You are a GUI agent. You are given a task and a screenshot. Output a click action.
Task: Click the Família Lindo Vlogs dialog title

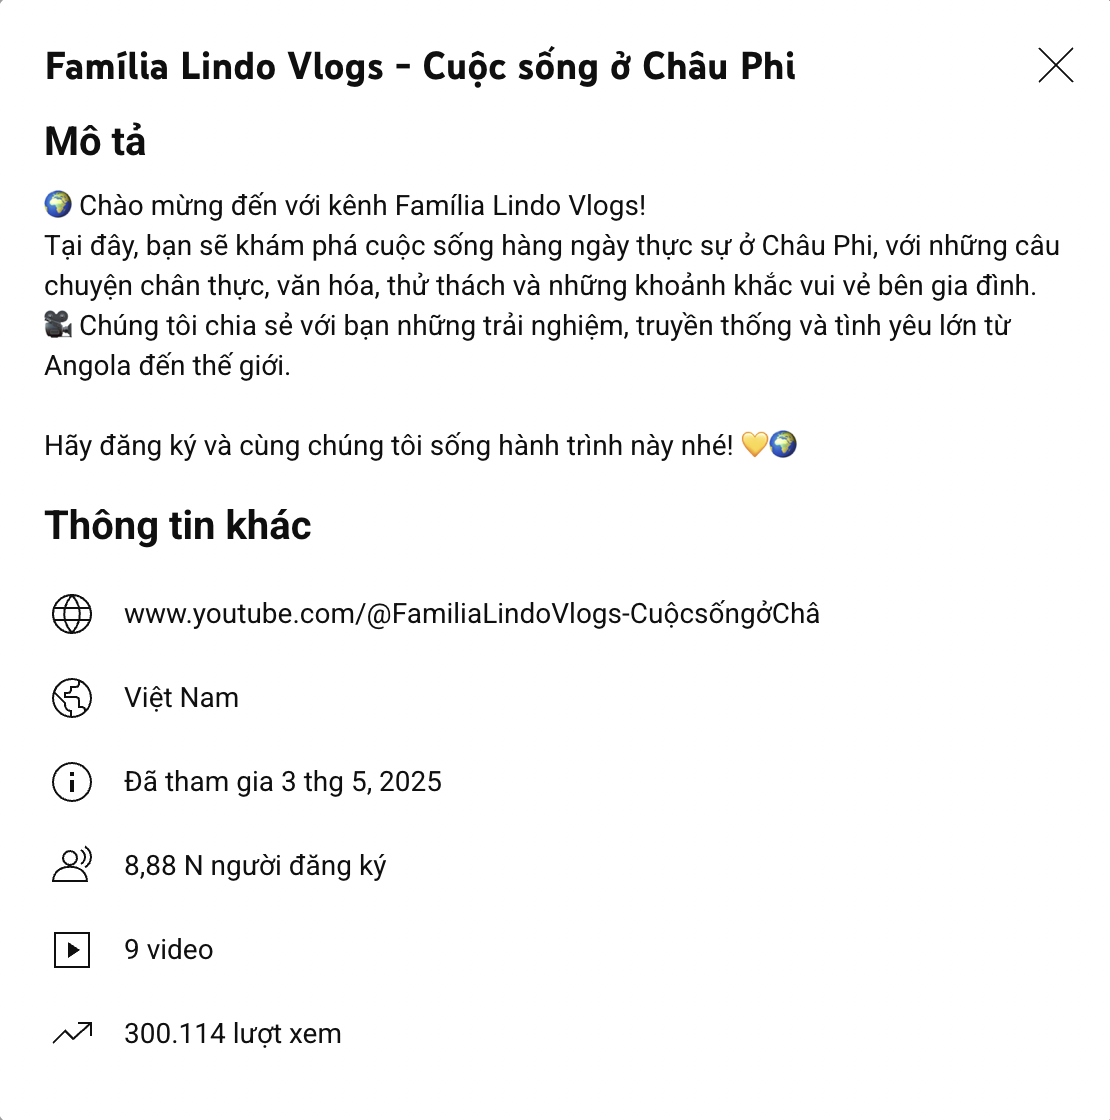[x=420, y=67]
